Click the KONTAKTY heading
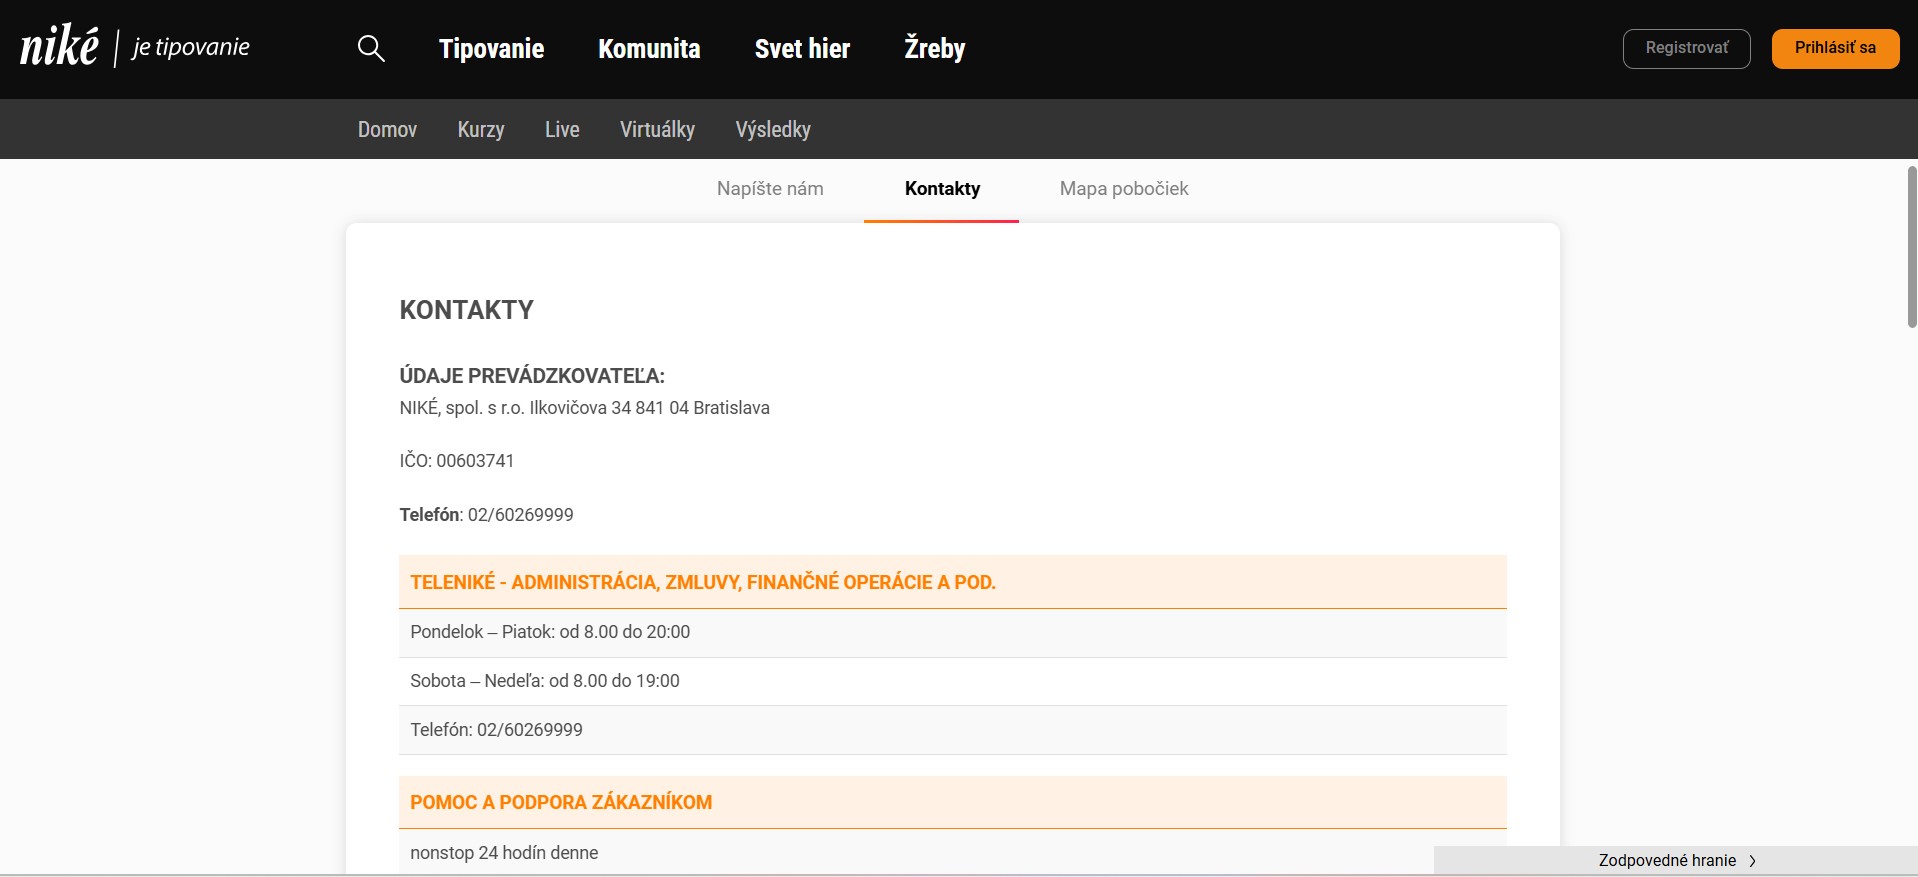 click(466, 310)
